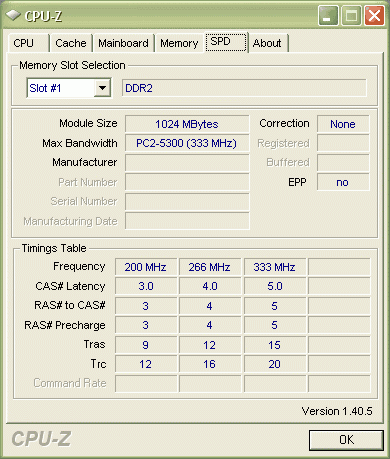Click the Memory Slot Selection group heading
This screenshot has height=459, width=390.
72,65
